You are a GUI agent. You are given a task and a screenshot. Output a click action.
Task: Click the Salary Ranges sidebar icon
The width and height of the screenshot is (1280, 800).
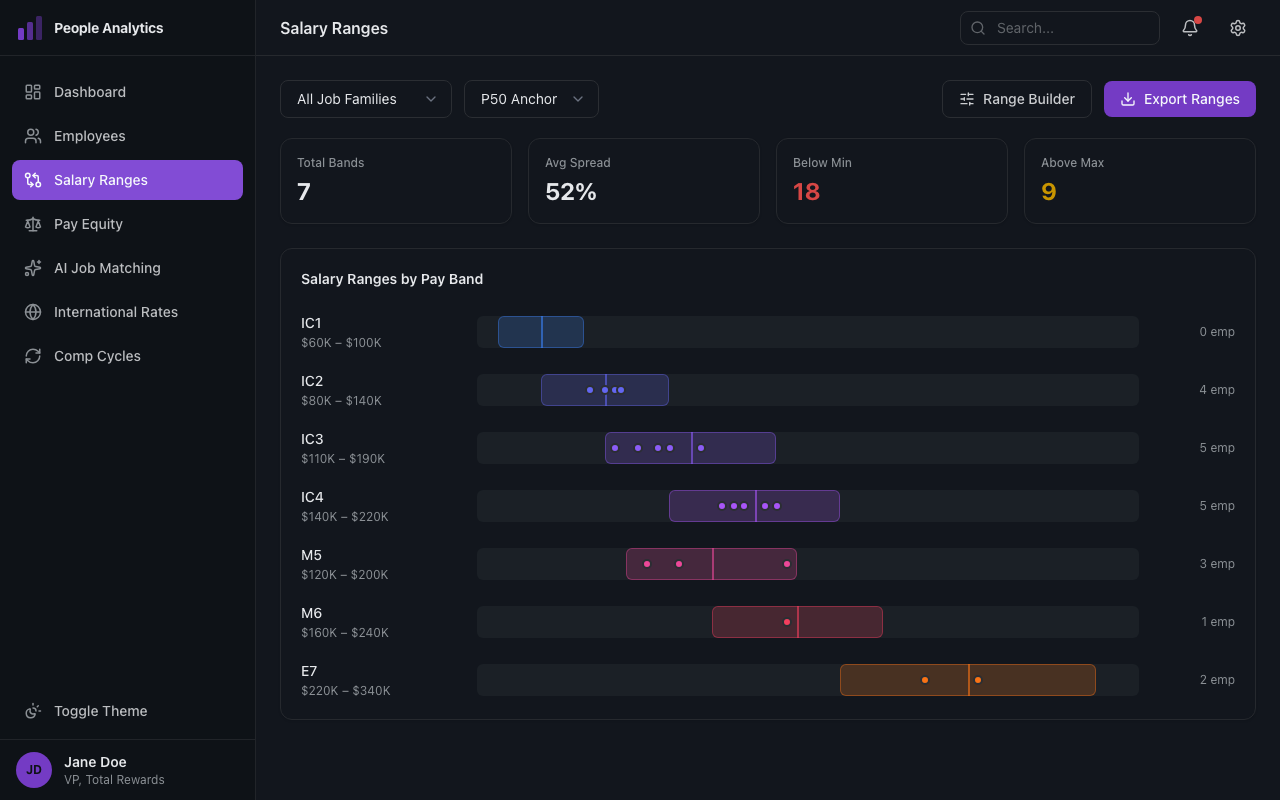(x=33, y=179)
